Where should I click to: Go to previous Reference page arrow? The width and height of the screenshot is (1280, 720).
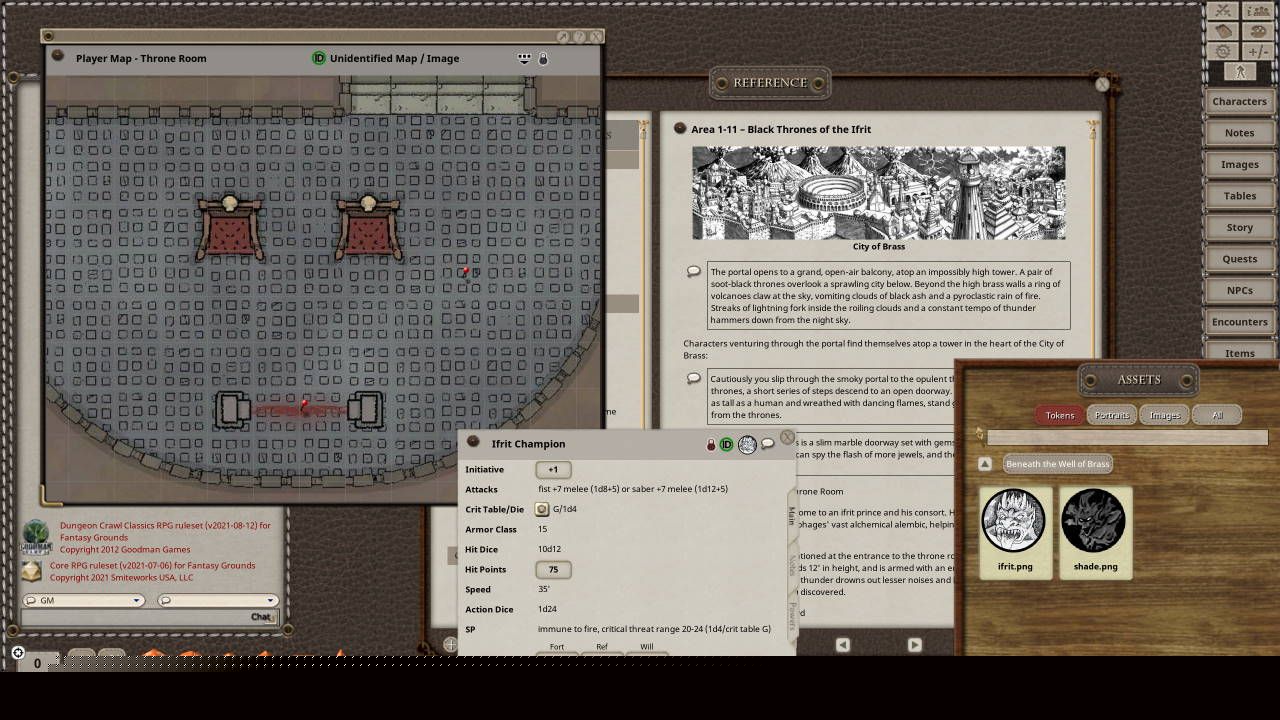(x=843, y=645)
